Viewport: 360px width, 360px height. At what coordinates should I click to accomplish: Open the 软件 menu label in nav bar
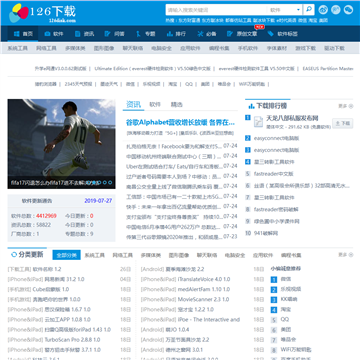click(58, 34)
